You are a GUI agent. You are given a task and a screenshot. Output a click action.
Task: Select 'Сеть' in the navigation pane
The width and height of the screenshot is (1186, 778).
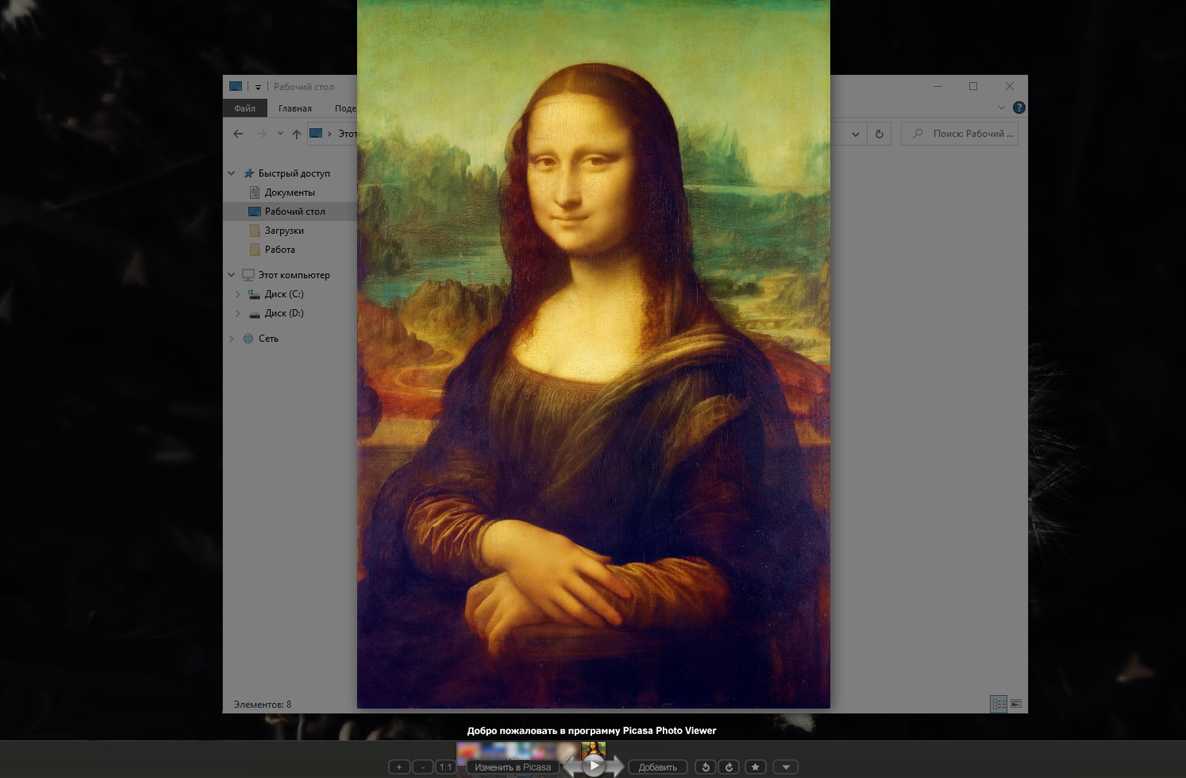tap(269, 338)
